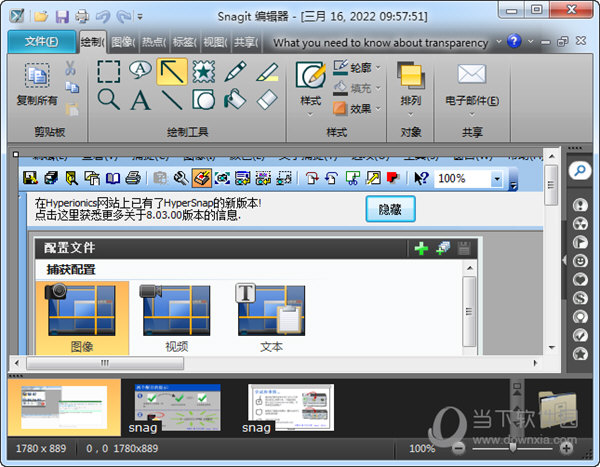Select the Highlighter tool
This screenshot has height=467, width=600.
[x=267, y=72]
